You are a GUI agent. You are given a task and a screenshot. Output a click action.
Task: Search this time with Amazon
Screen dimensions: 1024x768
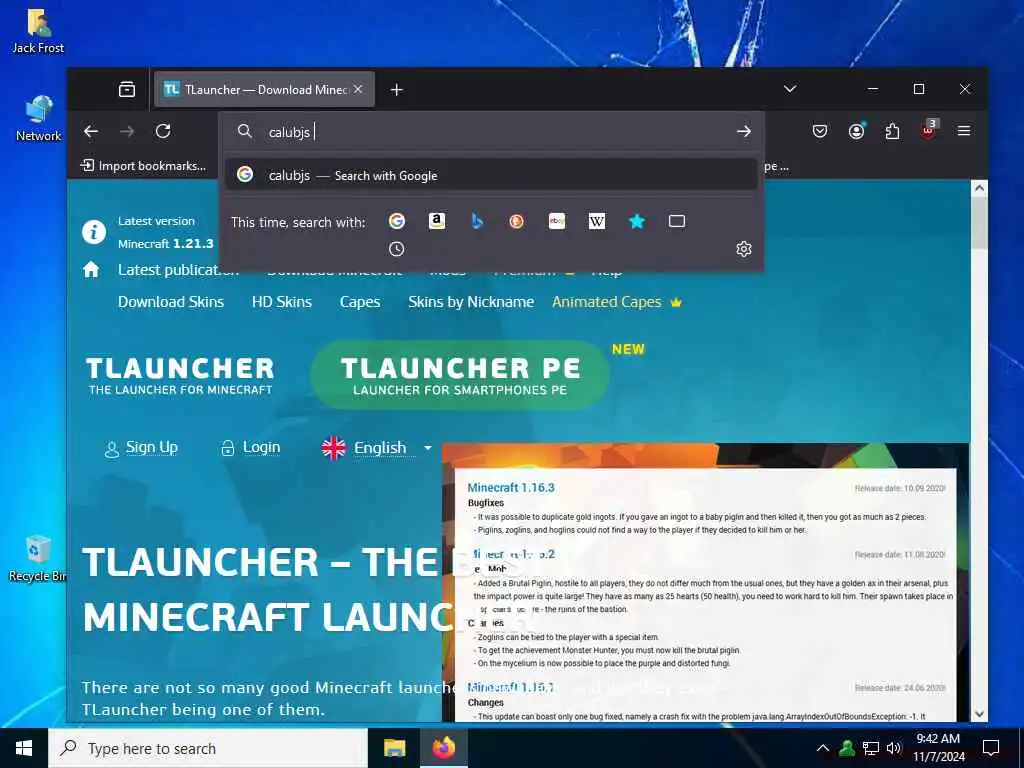[436, 221]
